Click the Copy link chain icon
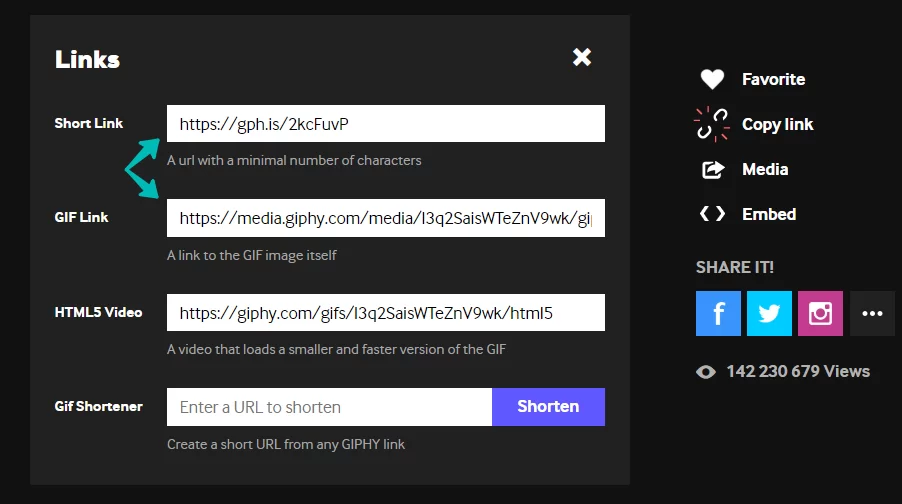902x504 pixels. 712,124
